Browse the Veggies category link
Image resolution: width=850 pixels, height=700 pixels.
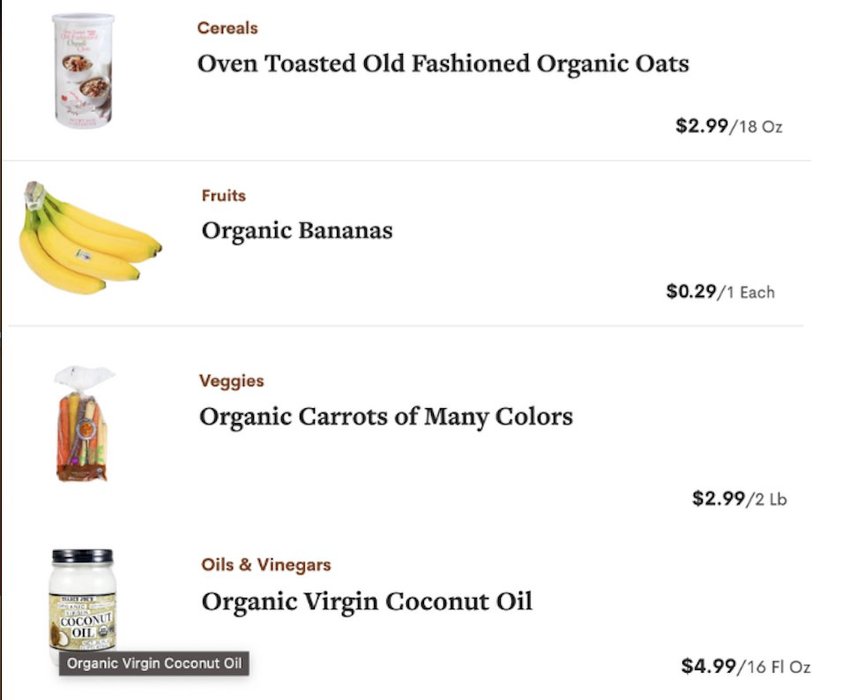point(231,381)
